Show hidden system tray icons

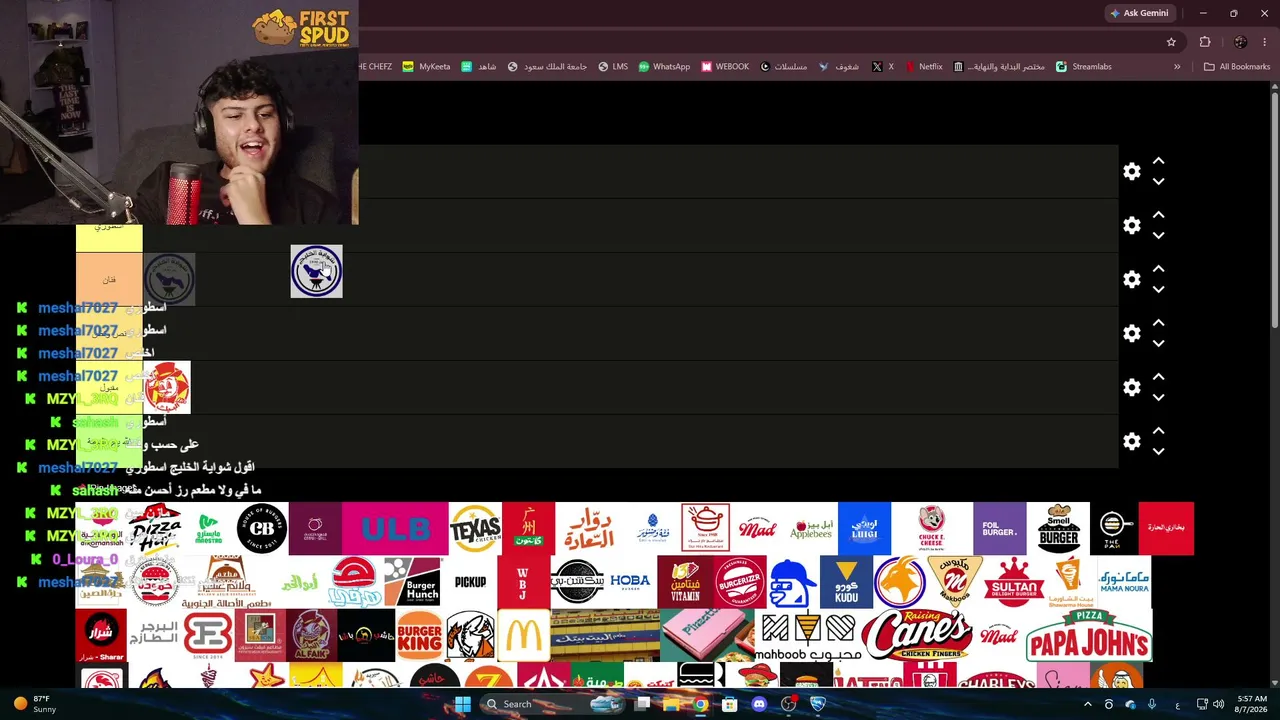(1088, 704)
